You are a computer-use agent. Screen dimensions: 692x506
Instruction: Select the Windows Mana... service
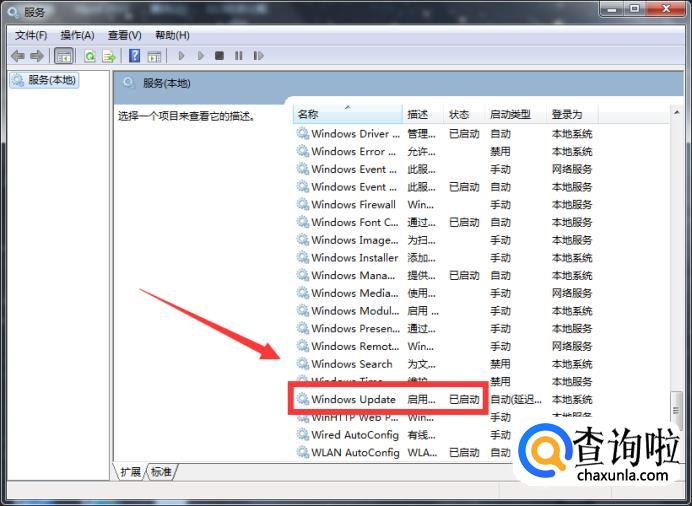click(x=445, y=275)
